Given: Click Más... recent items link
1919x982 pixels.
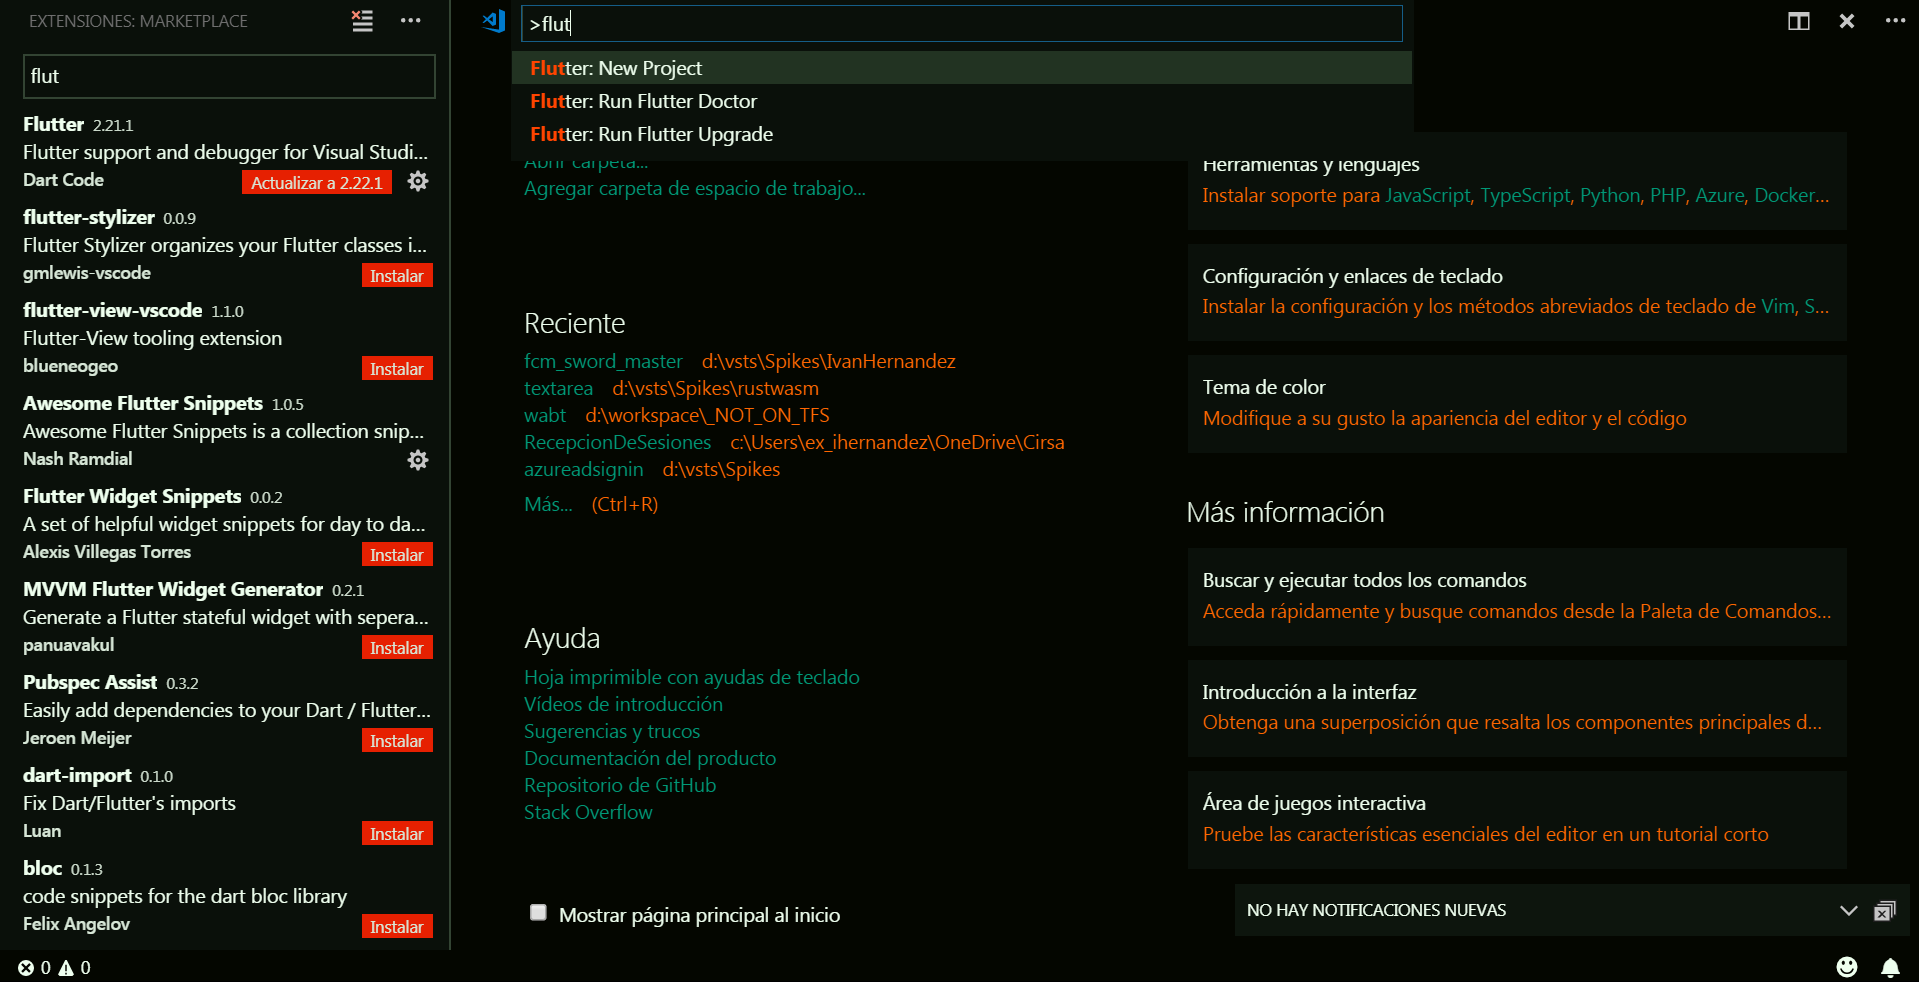Looking at the screenshot, I should (548, 504).
